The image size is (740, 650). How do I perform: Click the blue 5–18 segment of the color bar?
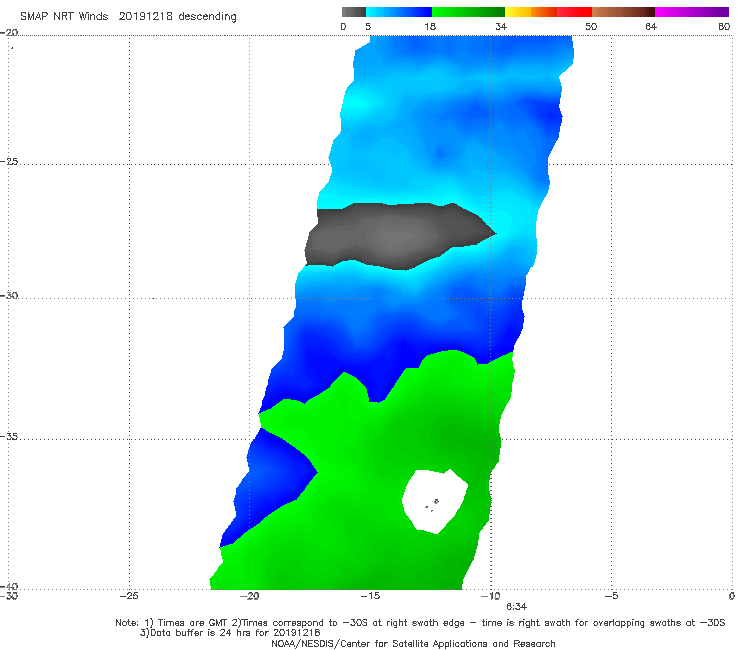[x=399, y=12]
